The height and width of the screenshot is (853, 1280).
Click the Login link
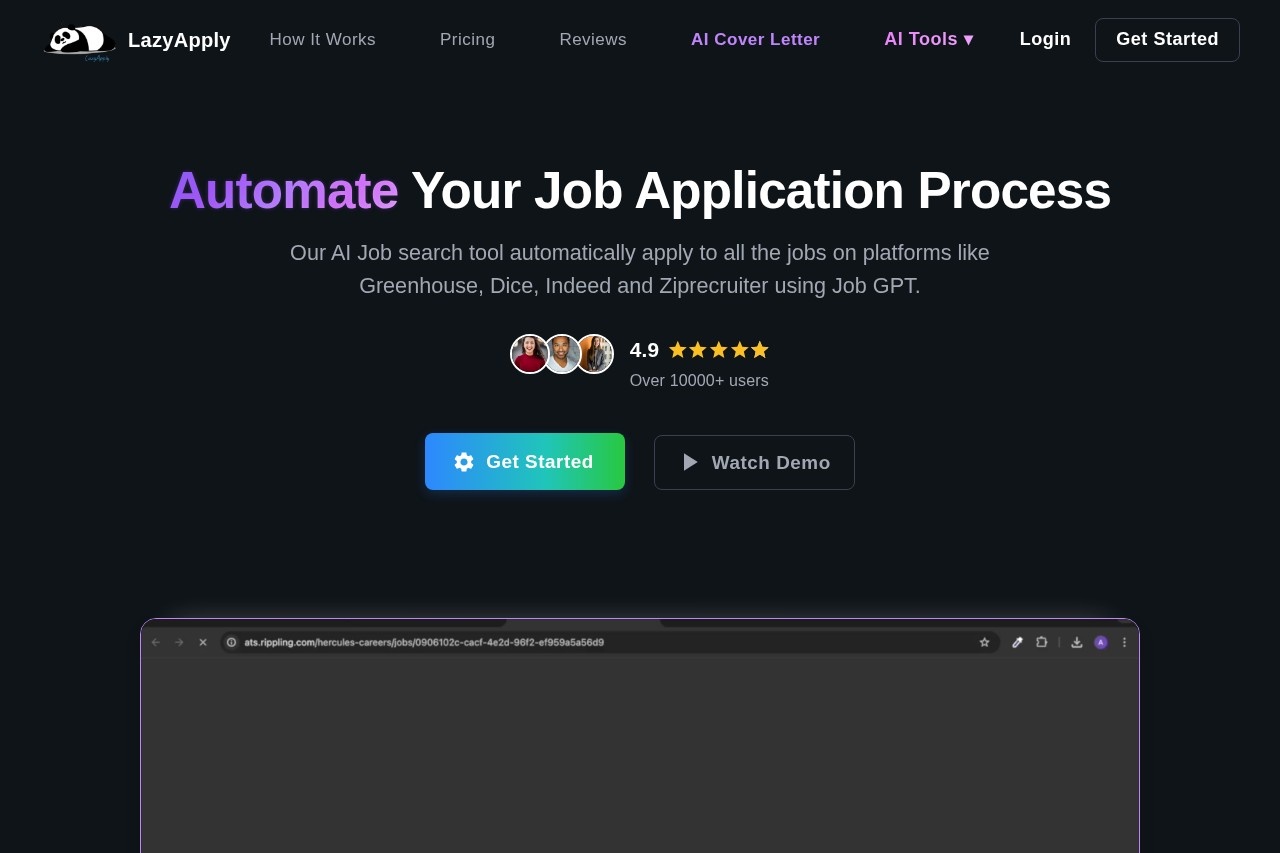click(x=1044, y=39)
